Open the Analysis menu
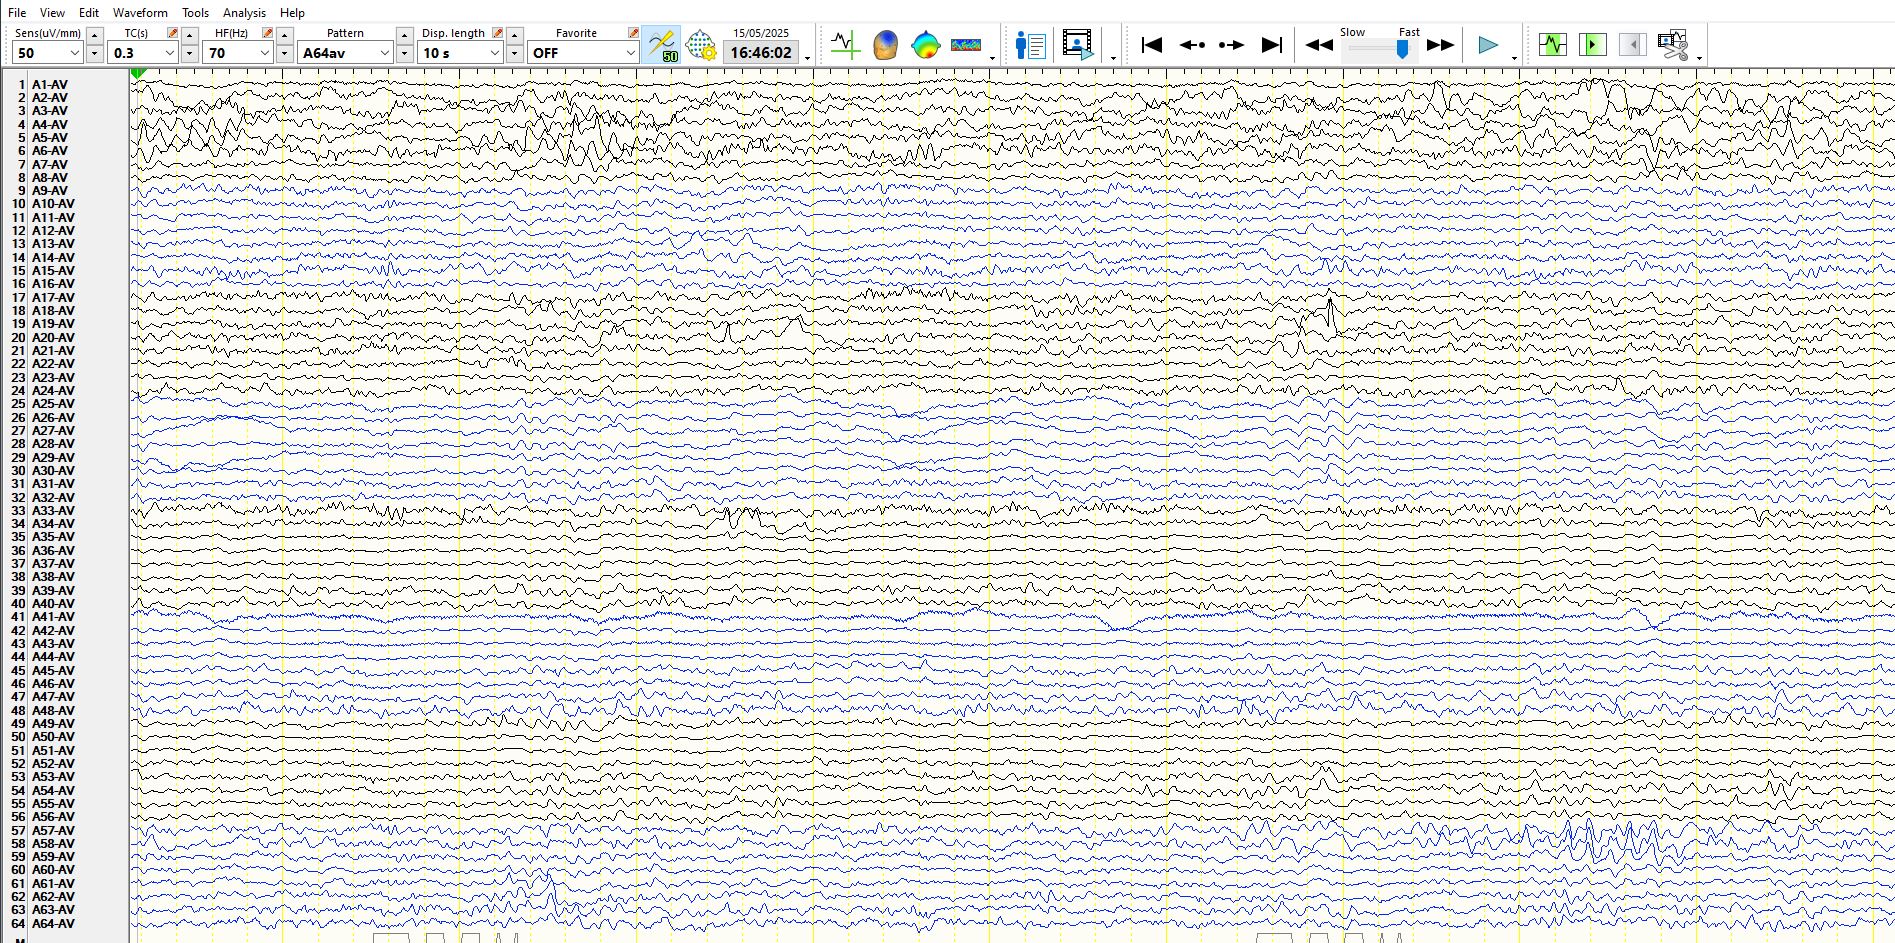Viewport: 1895px width, 943px height. (244, 13)
